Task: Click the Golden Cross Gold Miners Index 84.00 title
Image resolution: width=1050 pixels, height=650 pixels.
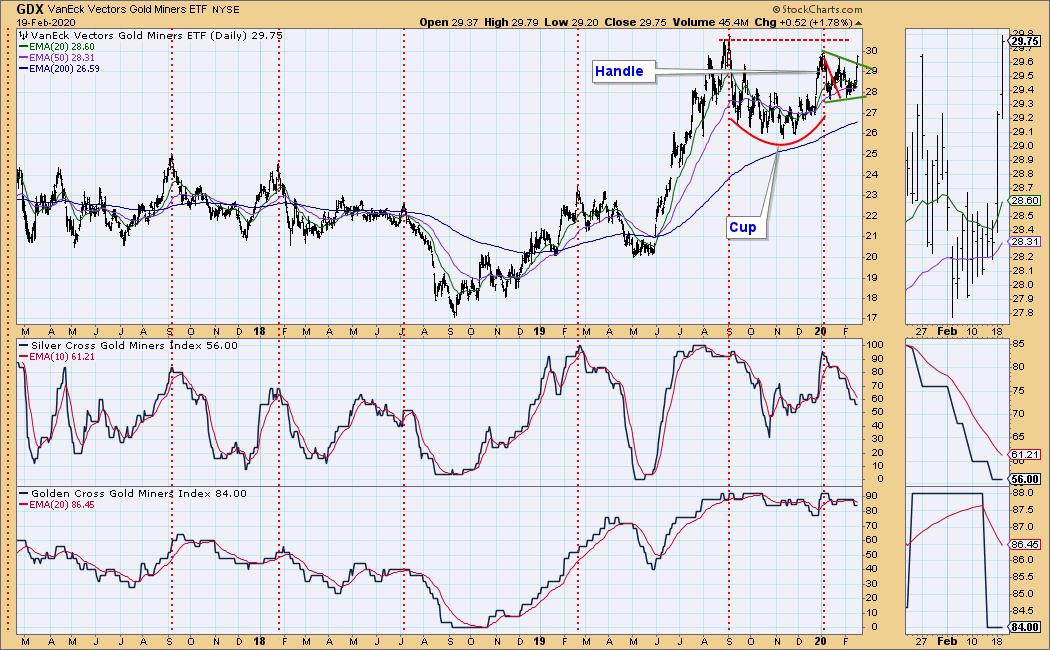Action: pos(133,493)
